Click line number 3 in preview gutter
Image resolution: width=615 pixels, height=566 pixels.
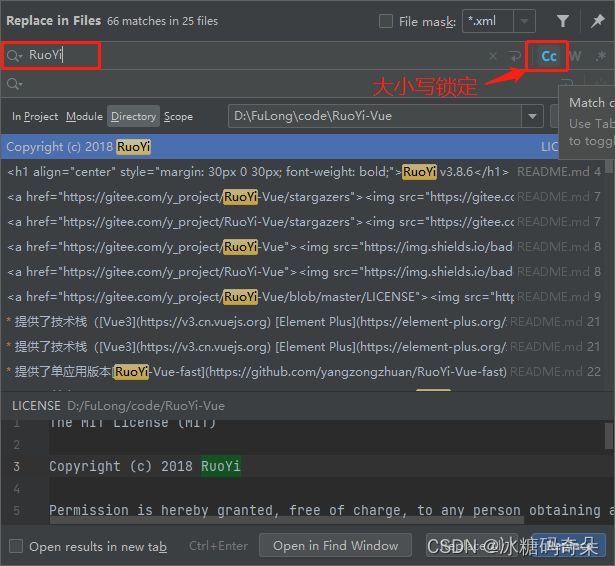[16, 466]
